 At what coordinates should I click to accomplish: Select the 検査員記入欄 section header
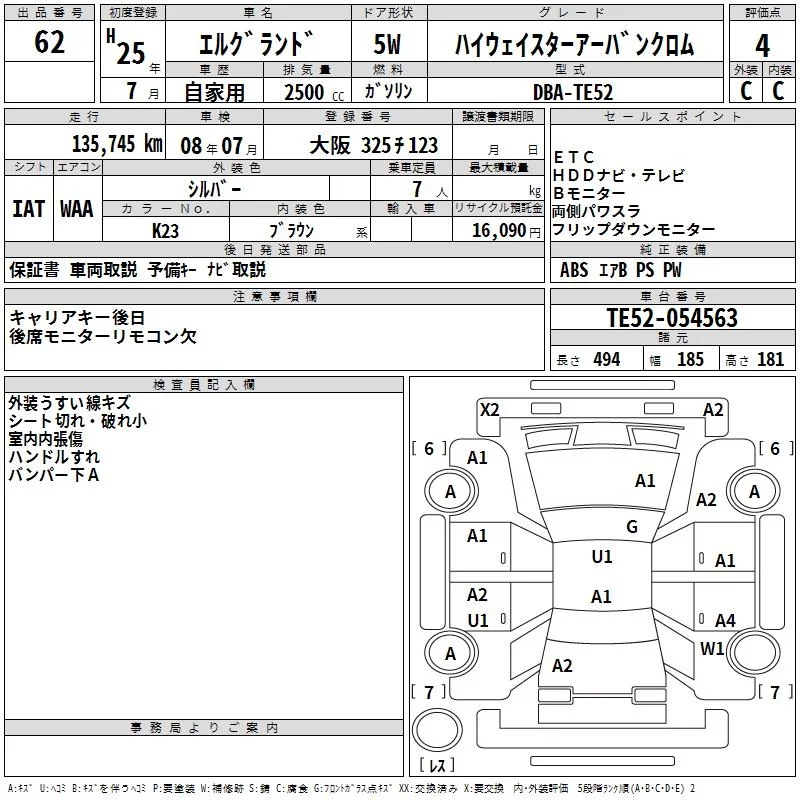click(x=204, y=385)
